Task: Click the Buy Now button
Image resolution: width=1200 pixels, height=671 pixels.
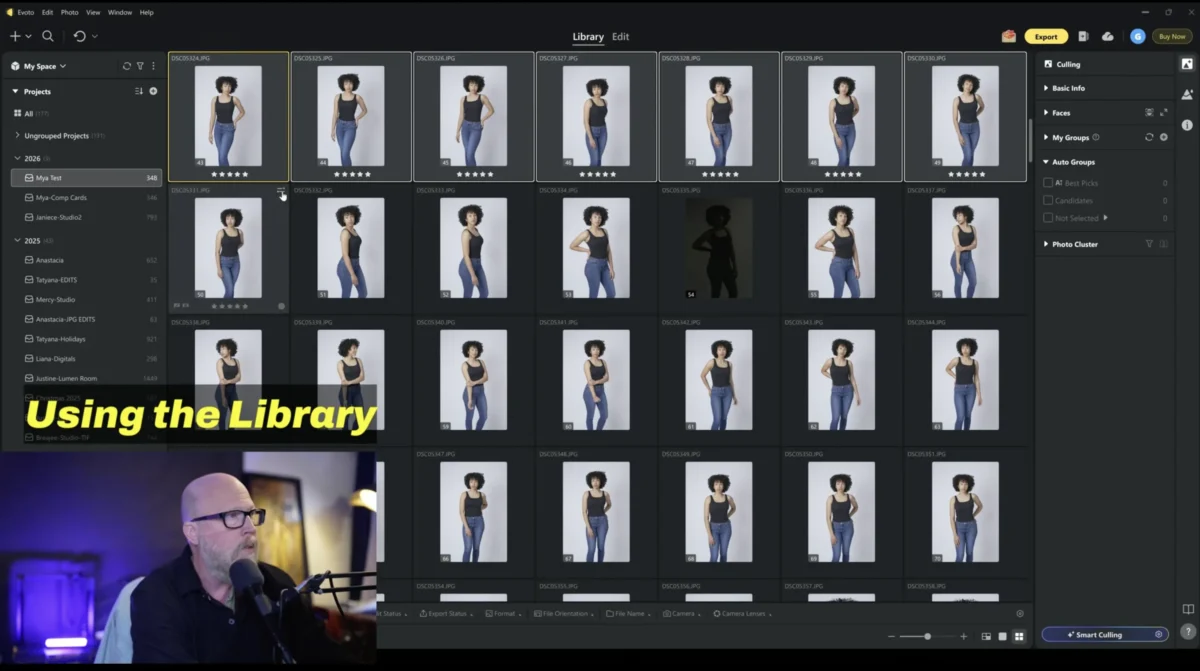Action: tap(1172, 36)
